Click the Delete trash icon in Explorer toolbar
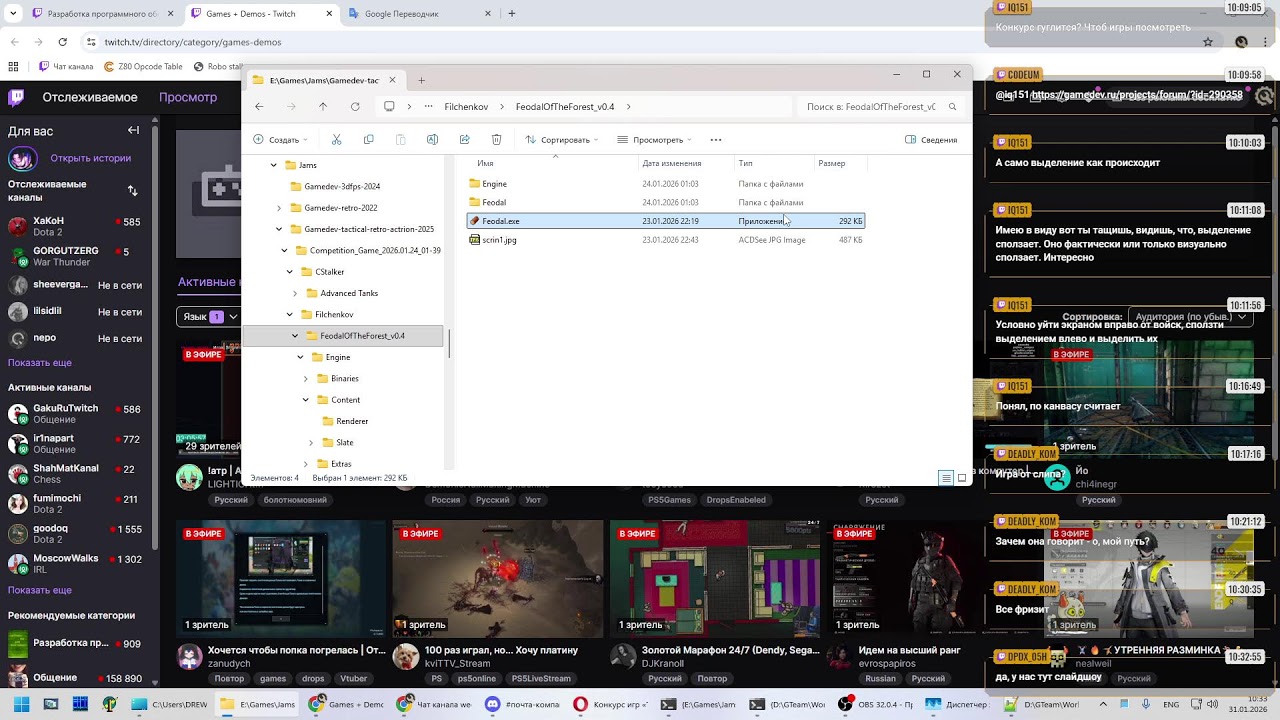 pos(496,140)
